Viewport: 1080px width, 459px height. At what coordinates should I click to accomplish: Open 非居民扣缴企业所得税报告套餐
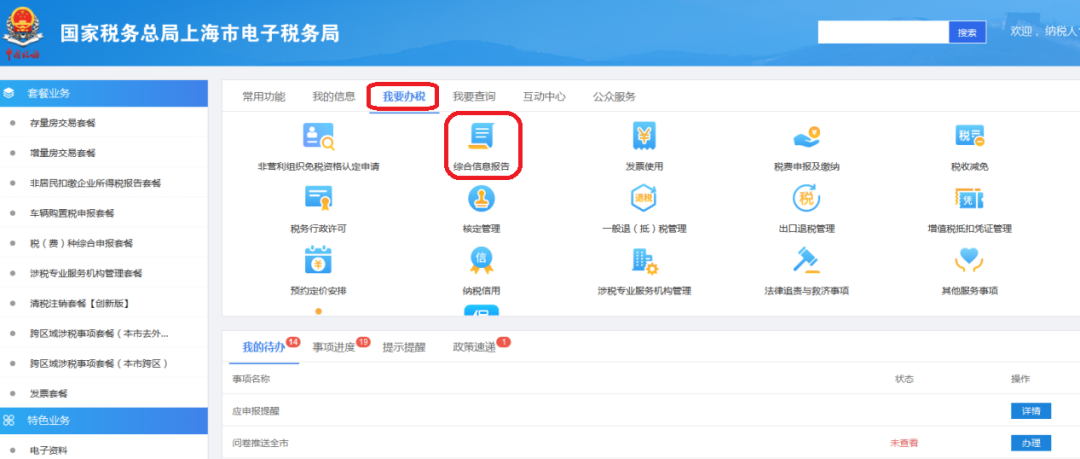click(95, 183)
